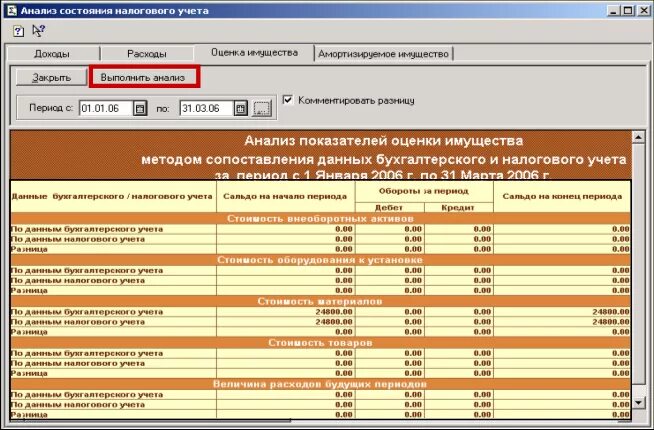Image resolution: width=654 pixels, height=430 pixels.
Task: Select Разница row under оборудования к установке
Action: point(320,291)
